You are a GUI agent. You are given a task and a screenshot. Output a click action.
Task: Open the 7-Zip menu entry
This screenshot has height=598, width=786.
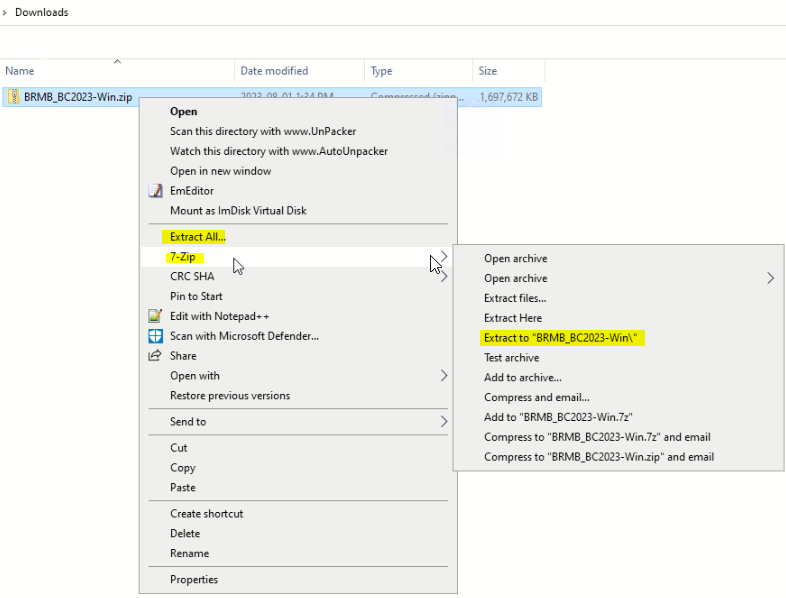point(182,257)
